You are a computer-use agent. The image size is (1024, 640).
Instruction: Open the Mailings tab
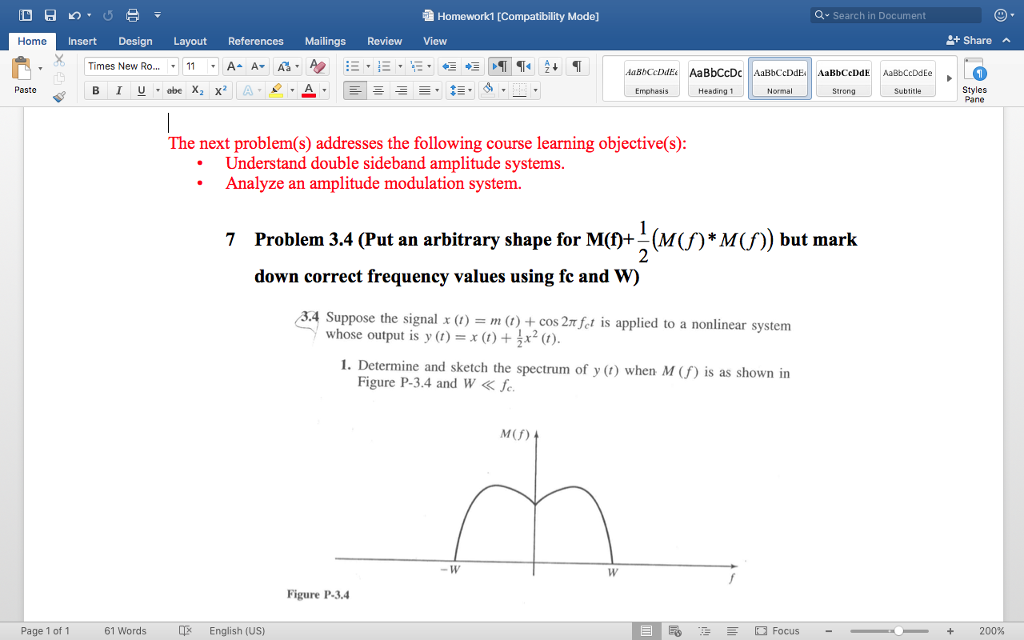pyautogui.click(x=325, y=42)
